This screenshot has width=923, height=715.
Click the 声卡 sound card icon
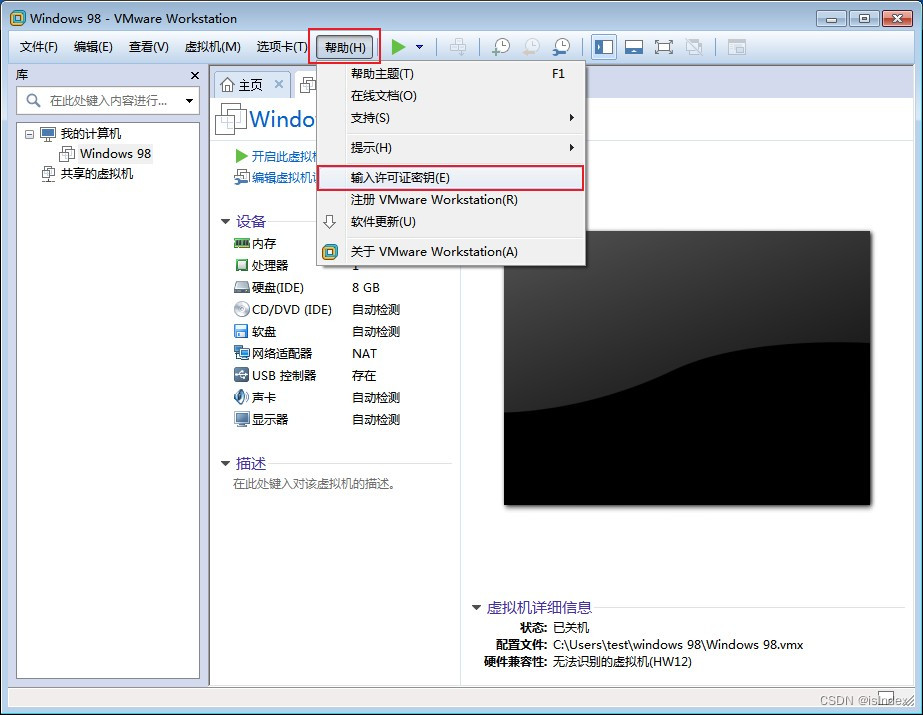coord(241,397)
